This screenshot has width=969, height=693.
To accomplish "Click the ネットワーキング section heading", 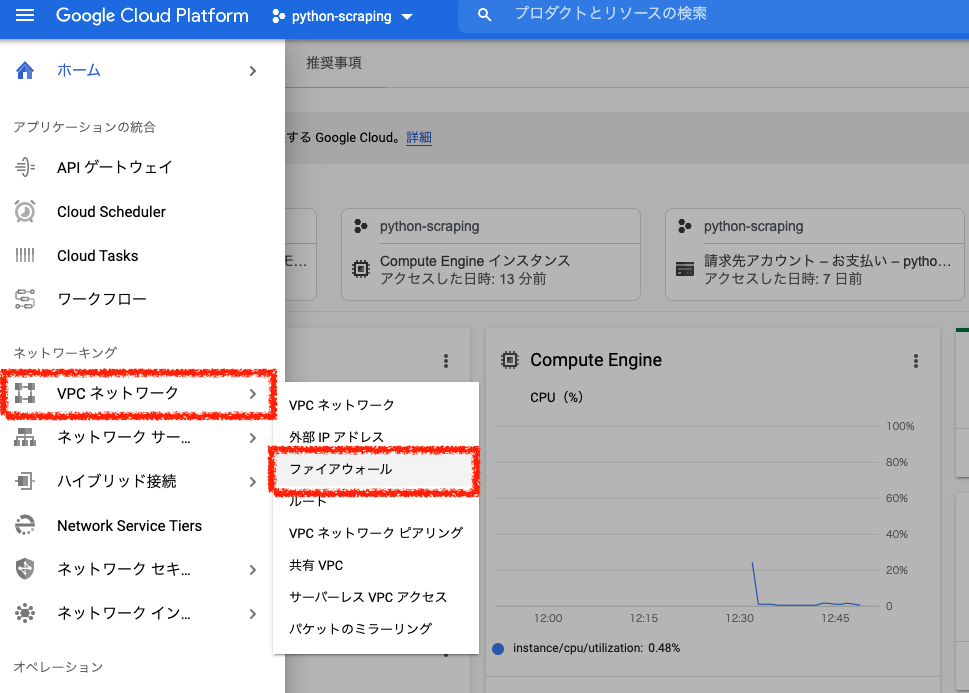I will [x=65, y=353].
